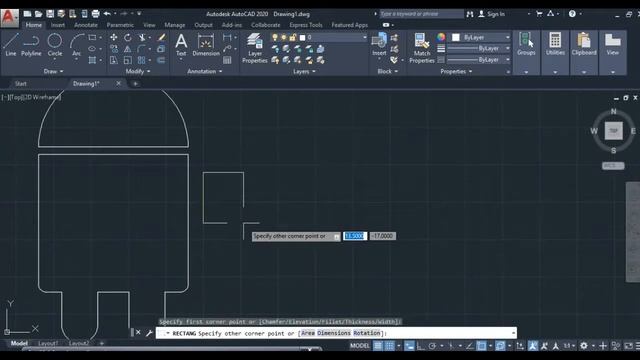Open the Groups panel dropdown
The height and width of the screenshot is (360, 640).
526,72
